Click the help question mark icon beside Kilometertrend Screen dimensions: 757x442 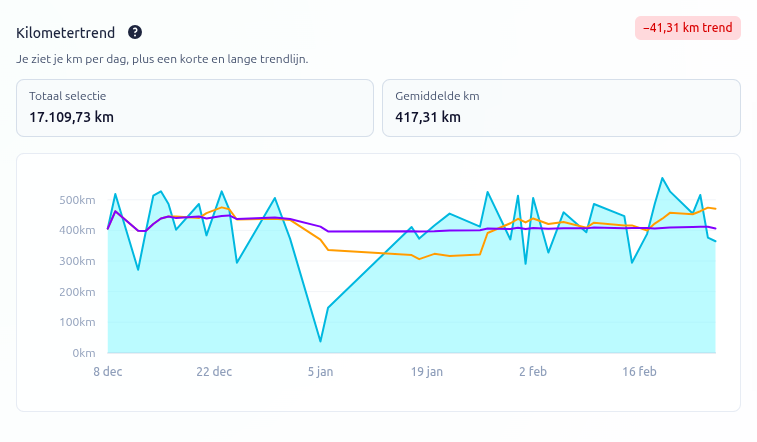(135, 32)
